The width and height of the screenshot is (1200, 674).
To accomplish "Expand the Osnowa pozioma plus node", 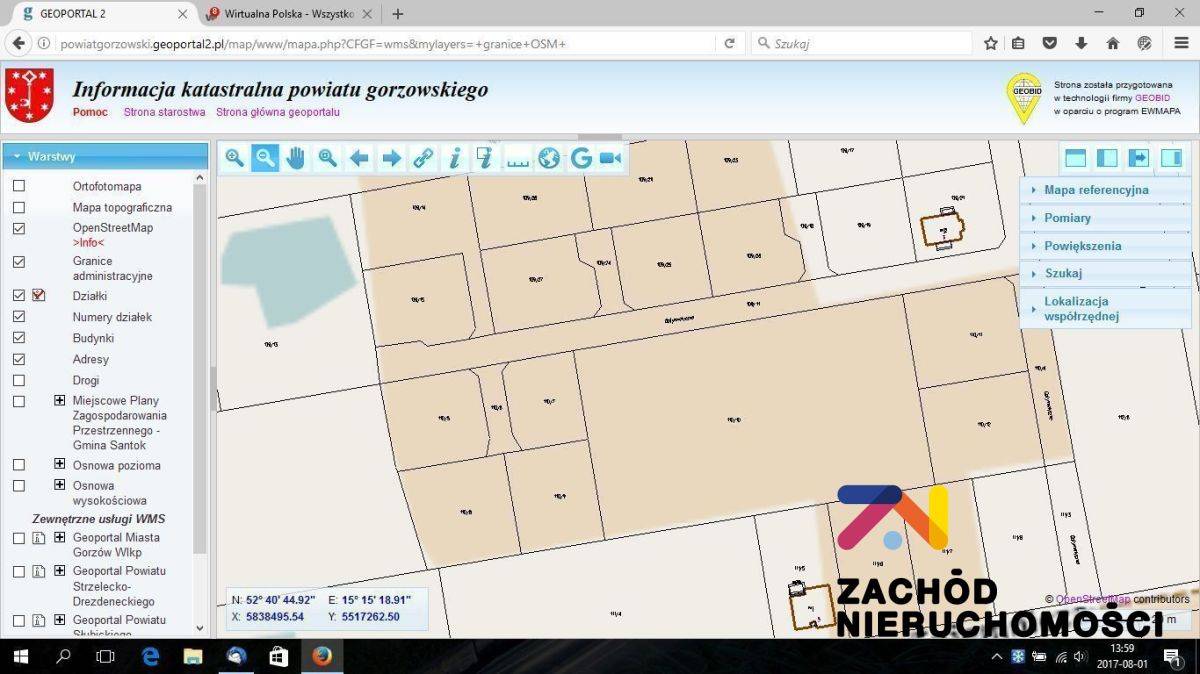I will (x=60, y=464).
